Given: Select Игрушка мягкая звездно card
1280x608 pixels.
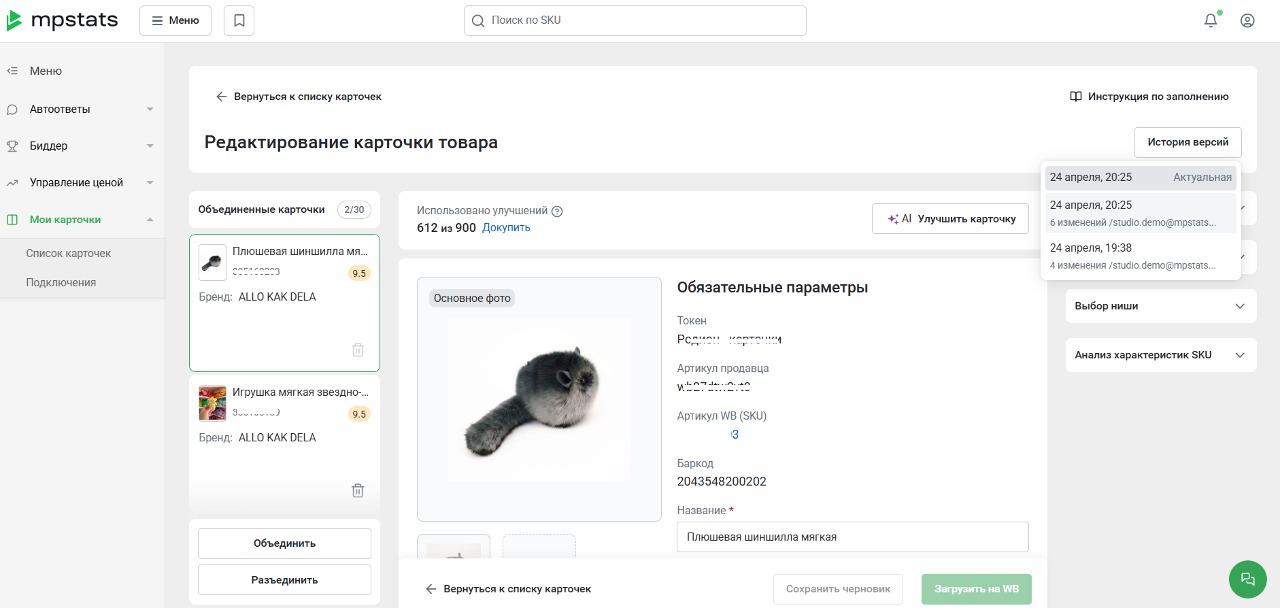Looking at the screenshot, I should [284, 443].
